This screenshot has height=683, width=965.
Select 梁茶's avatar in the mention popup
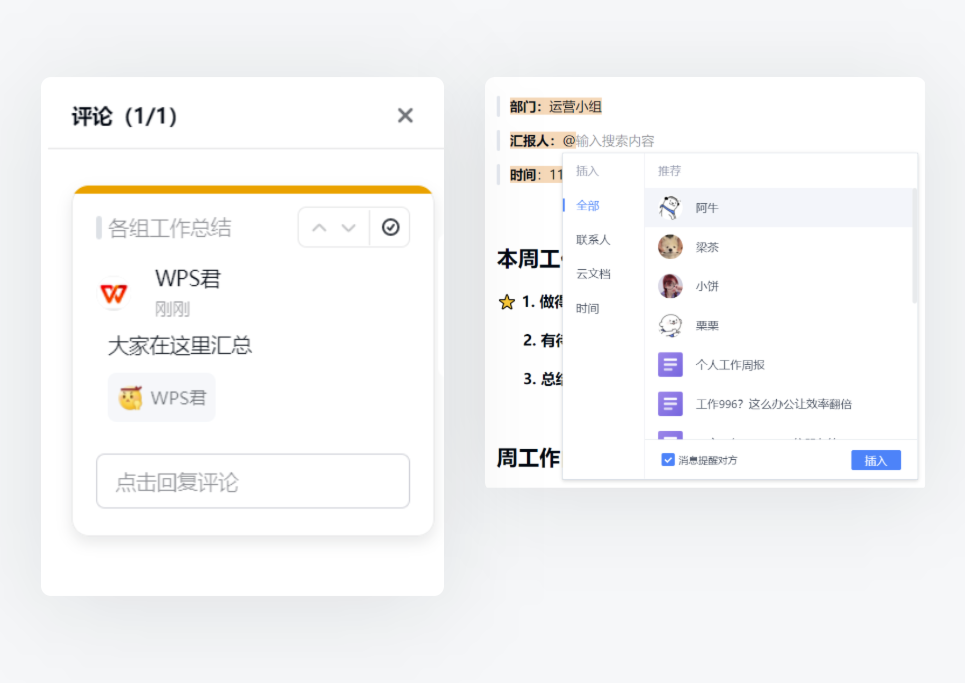click(x=670, y=246)
